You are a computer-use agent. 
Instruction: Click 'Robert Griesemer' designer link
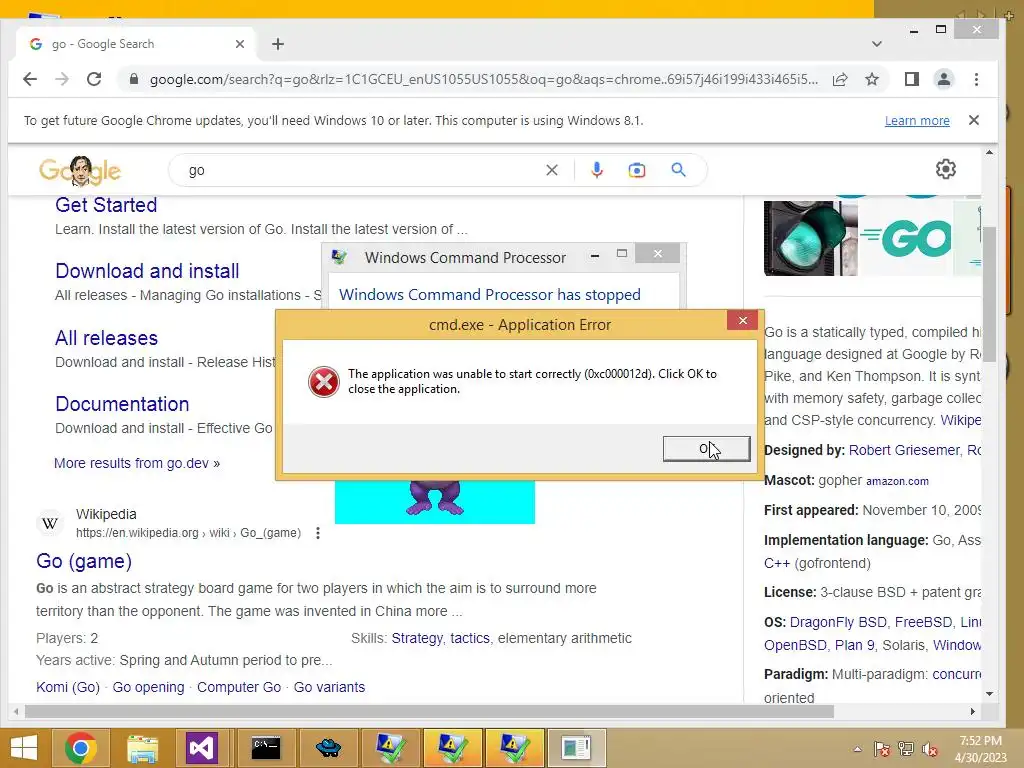[904, 450]
